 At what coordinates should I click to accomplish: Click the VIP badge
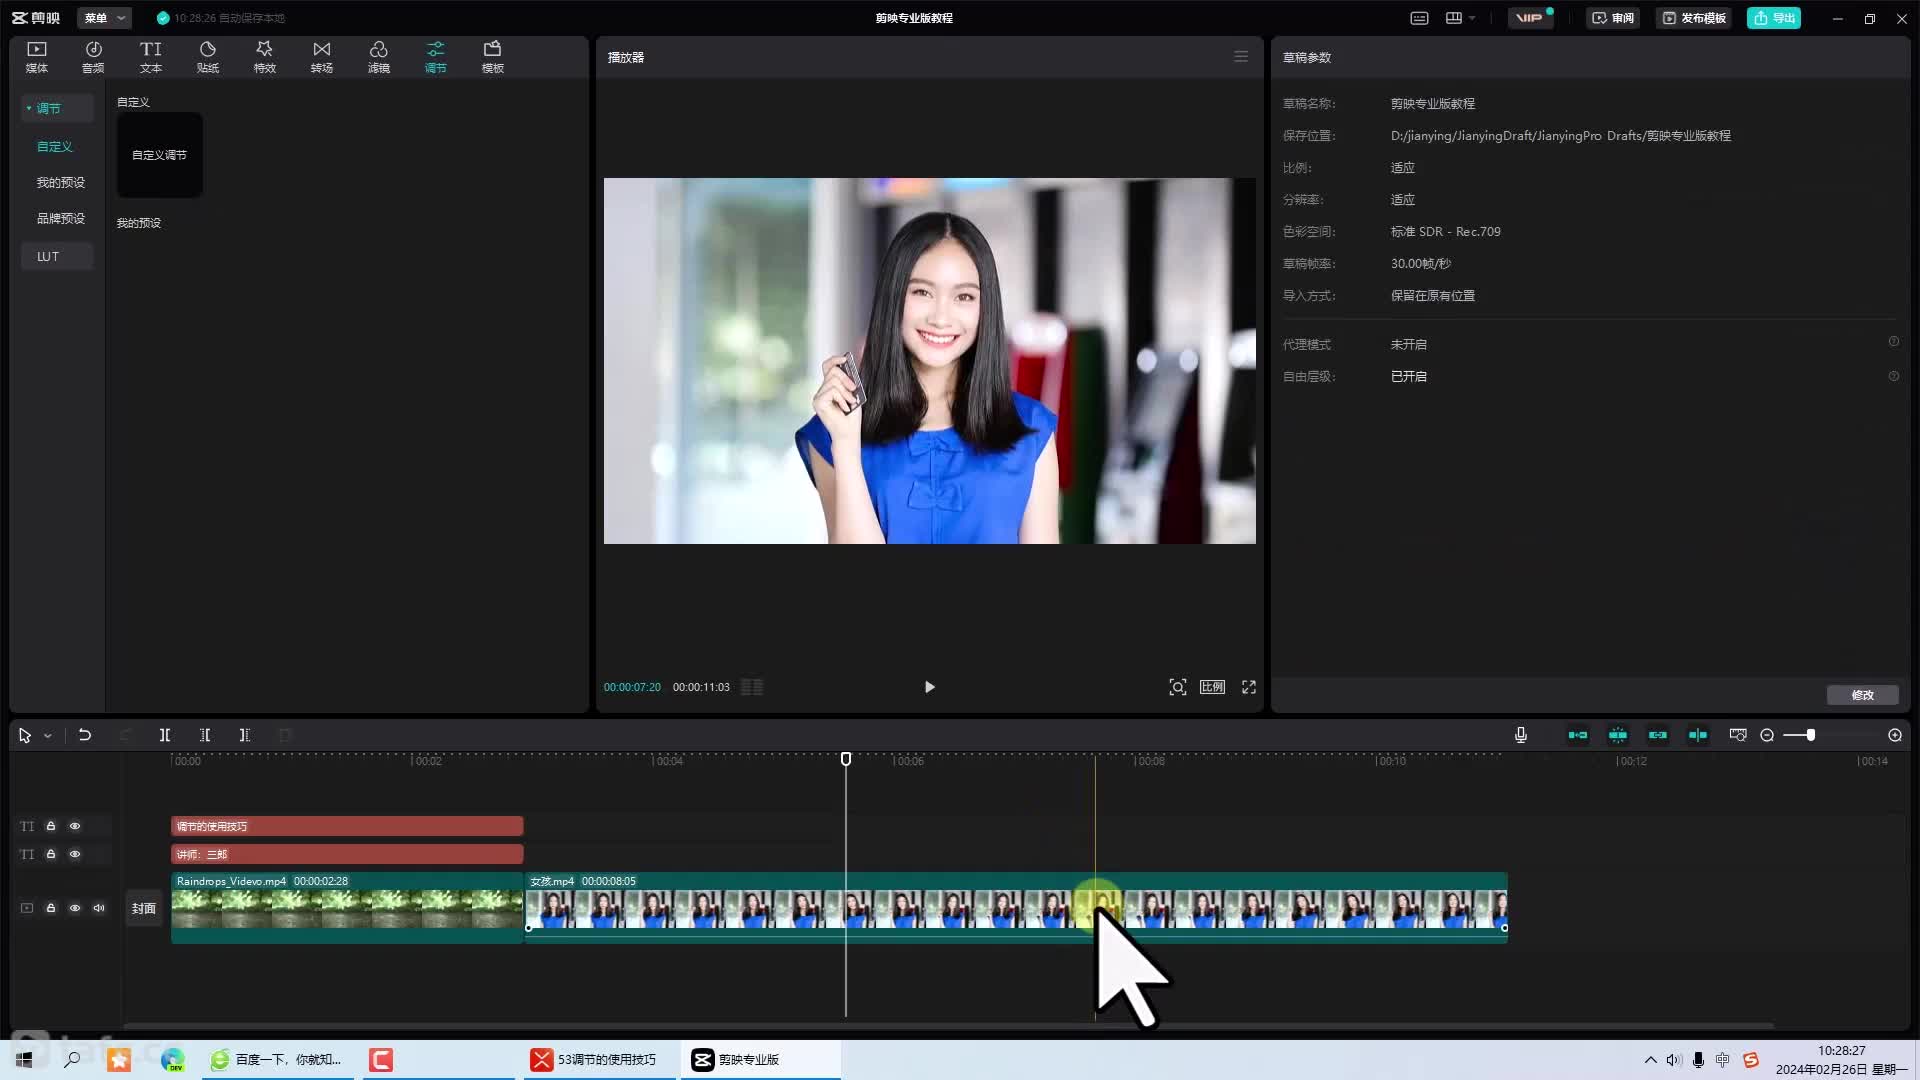click(x=1530, y=18)
